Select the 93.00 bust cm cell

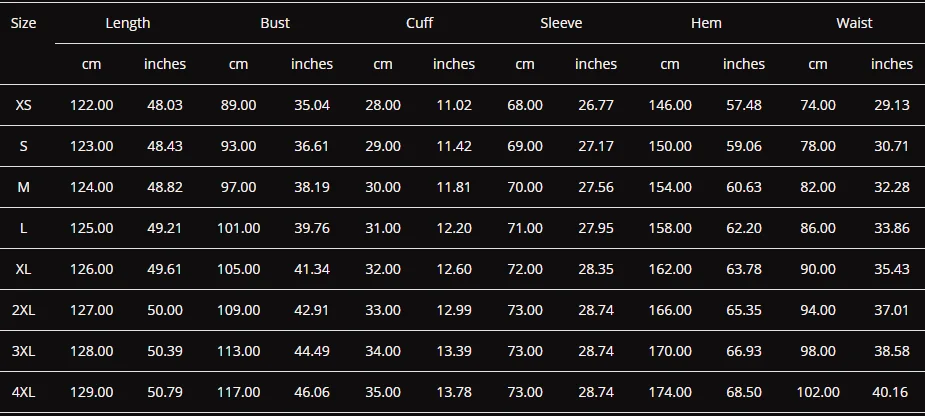tap(238, 146)
